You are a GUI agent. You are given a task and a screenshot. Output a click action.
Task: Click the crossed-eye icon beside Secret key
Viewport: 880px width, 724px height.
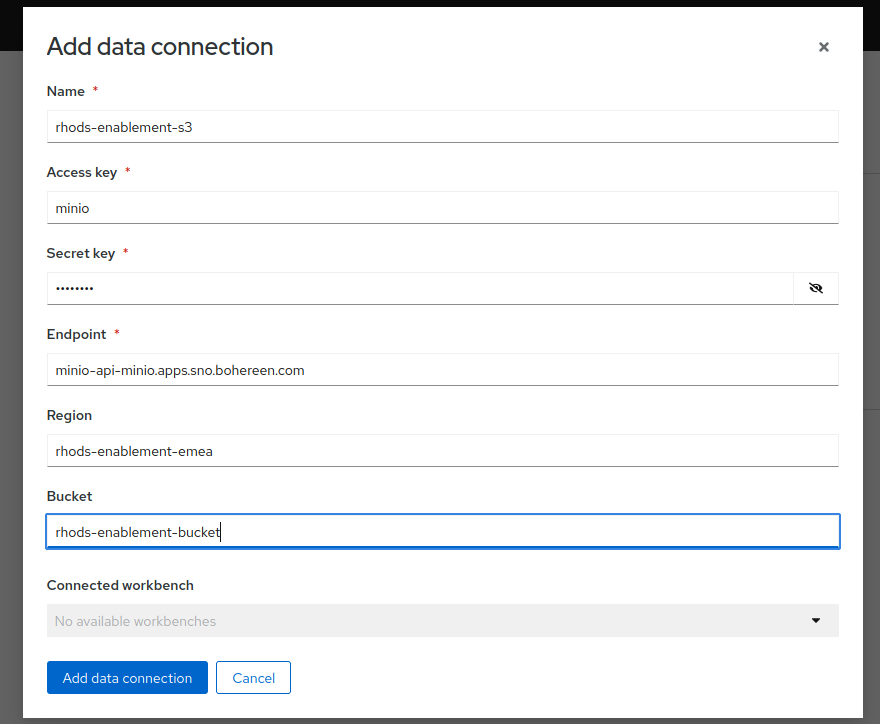pos(816,288)
